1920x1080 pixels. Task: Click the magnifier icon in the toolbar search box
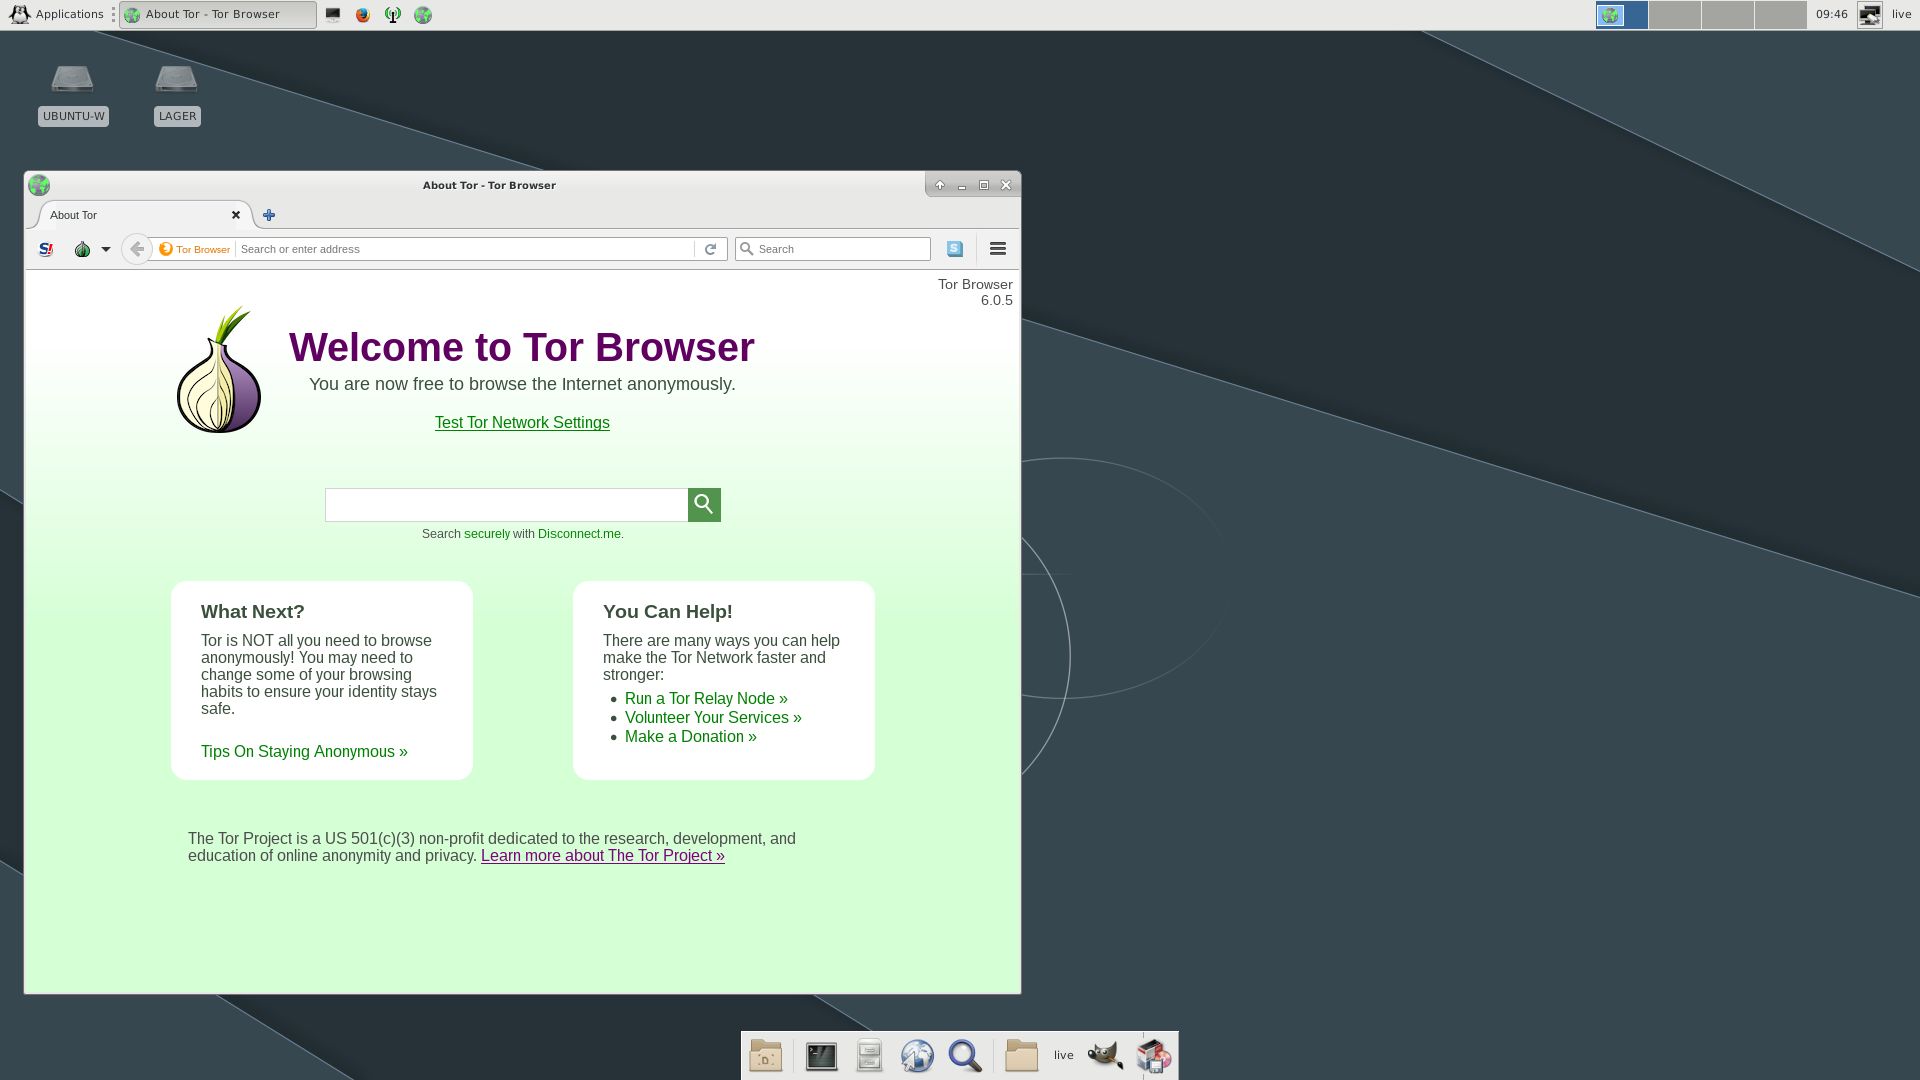(746, 249)
